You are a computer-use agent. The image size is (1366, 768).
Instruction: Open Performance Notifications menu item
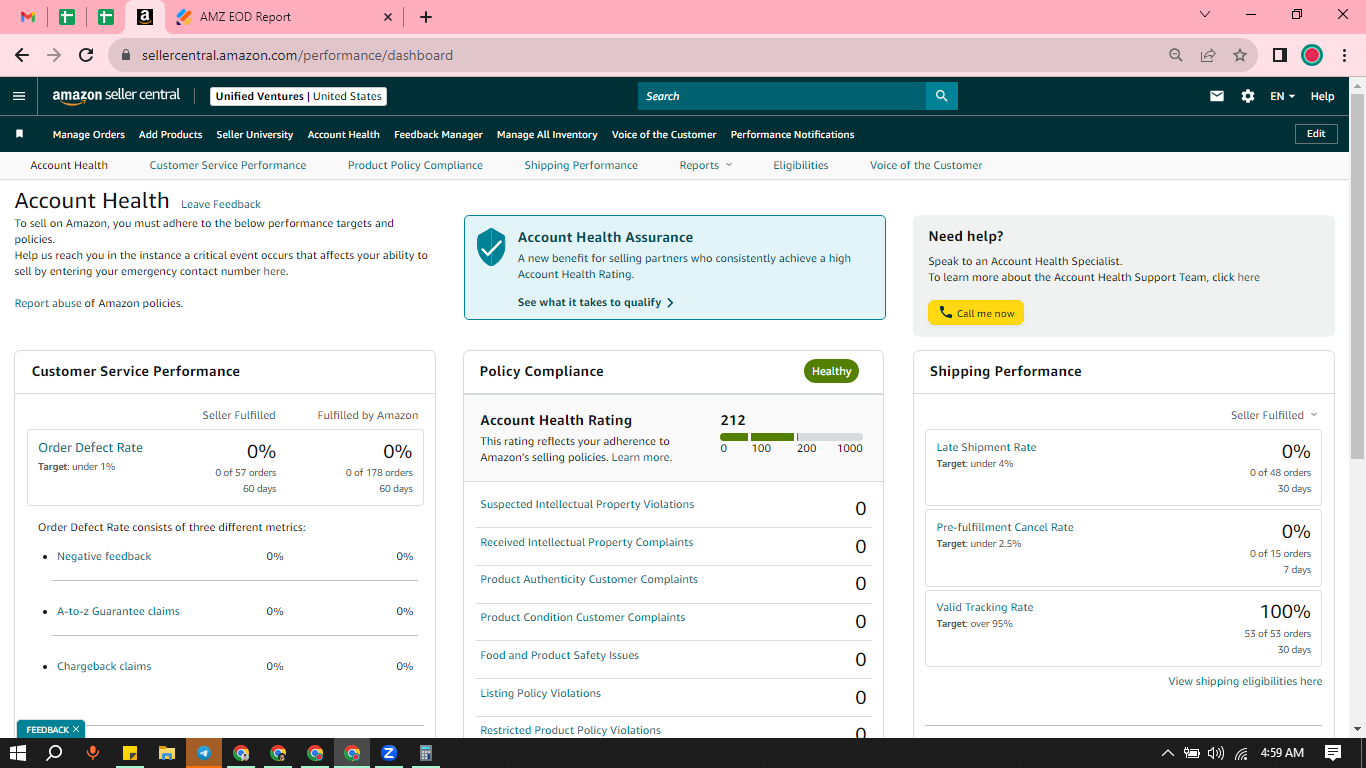point(792,134)
